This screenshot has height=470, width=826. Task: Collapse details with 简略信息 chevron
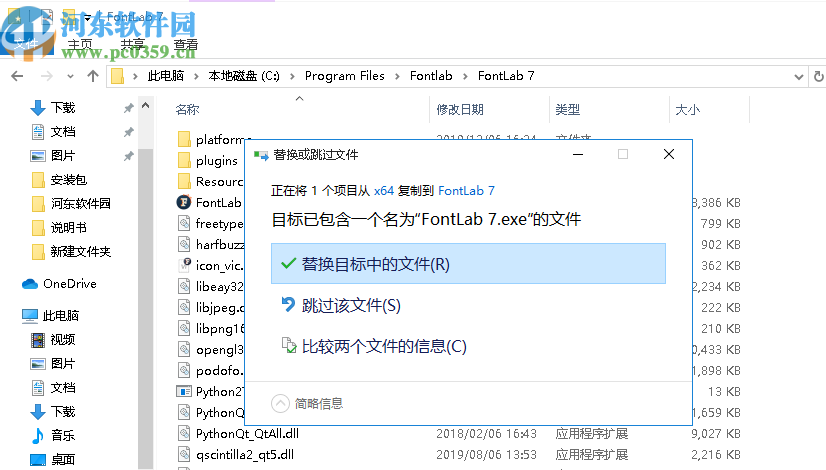(280, 404)
